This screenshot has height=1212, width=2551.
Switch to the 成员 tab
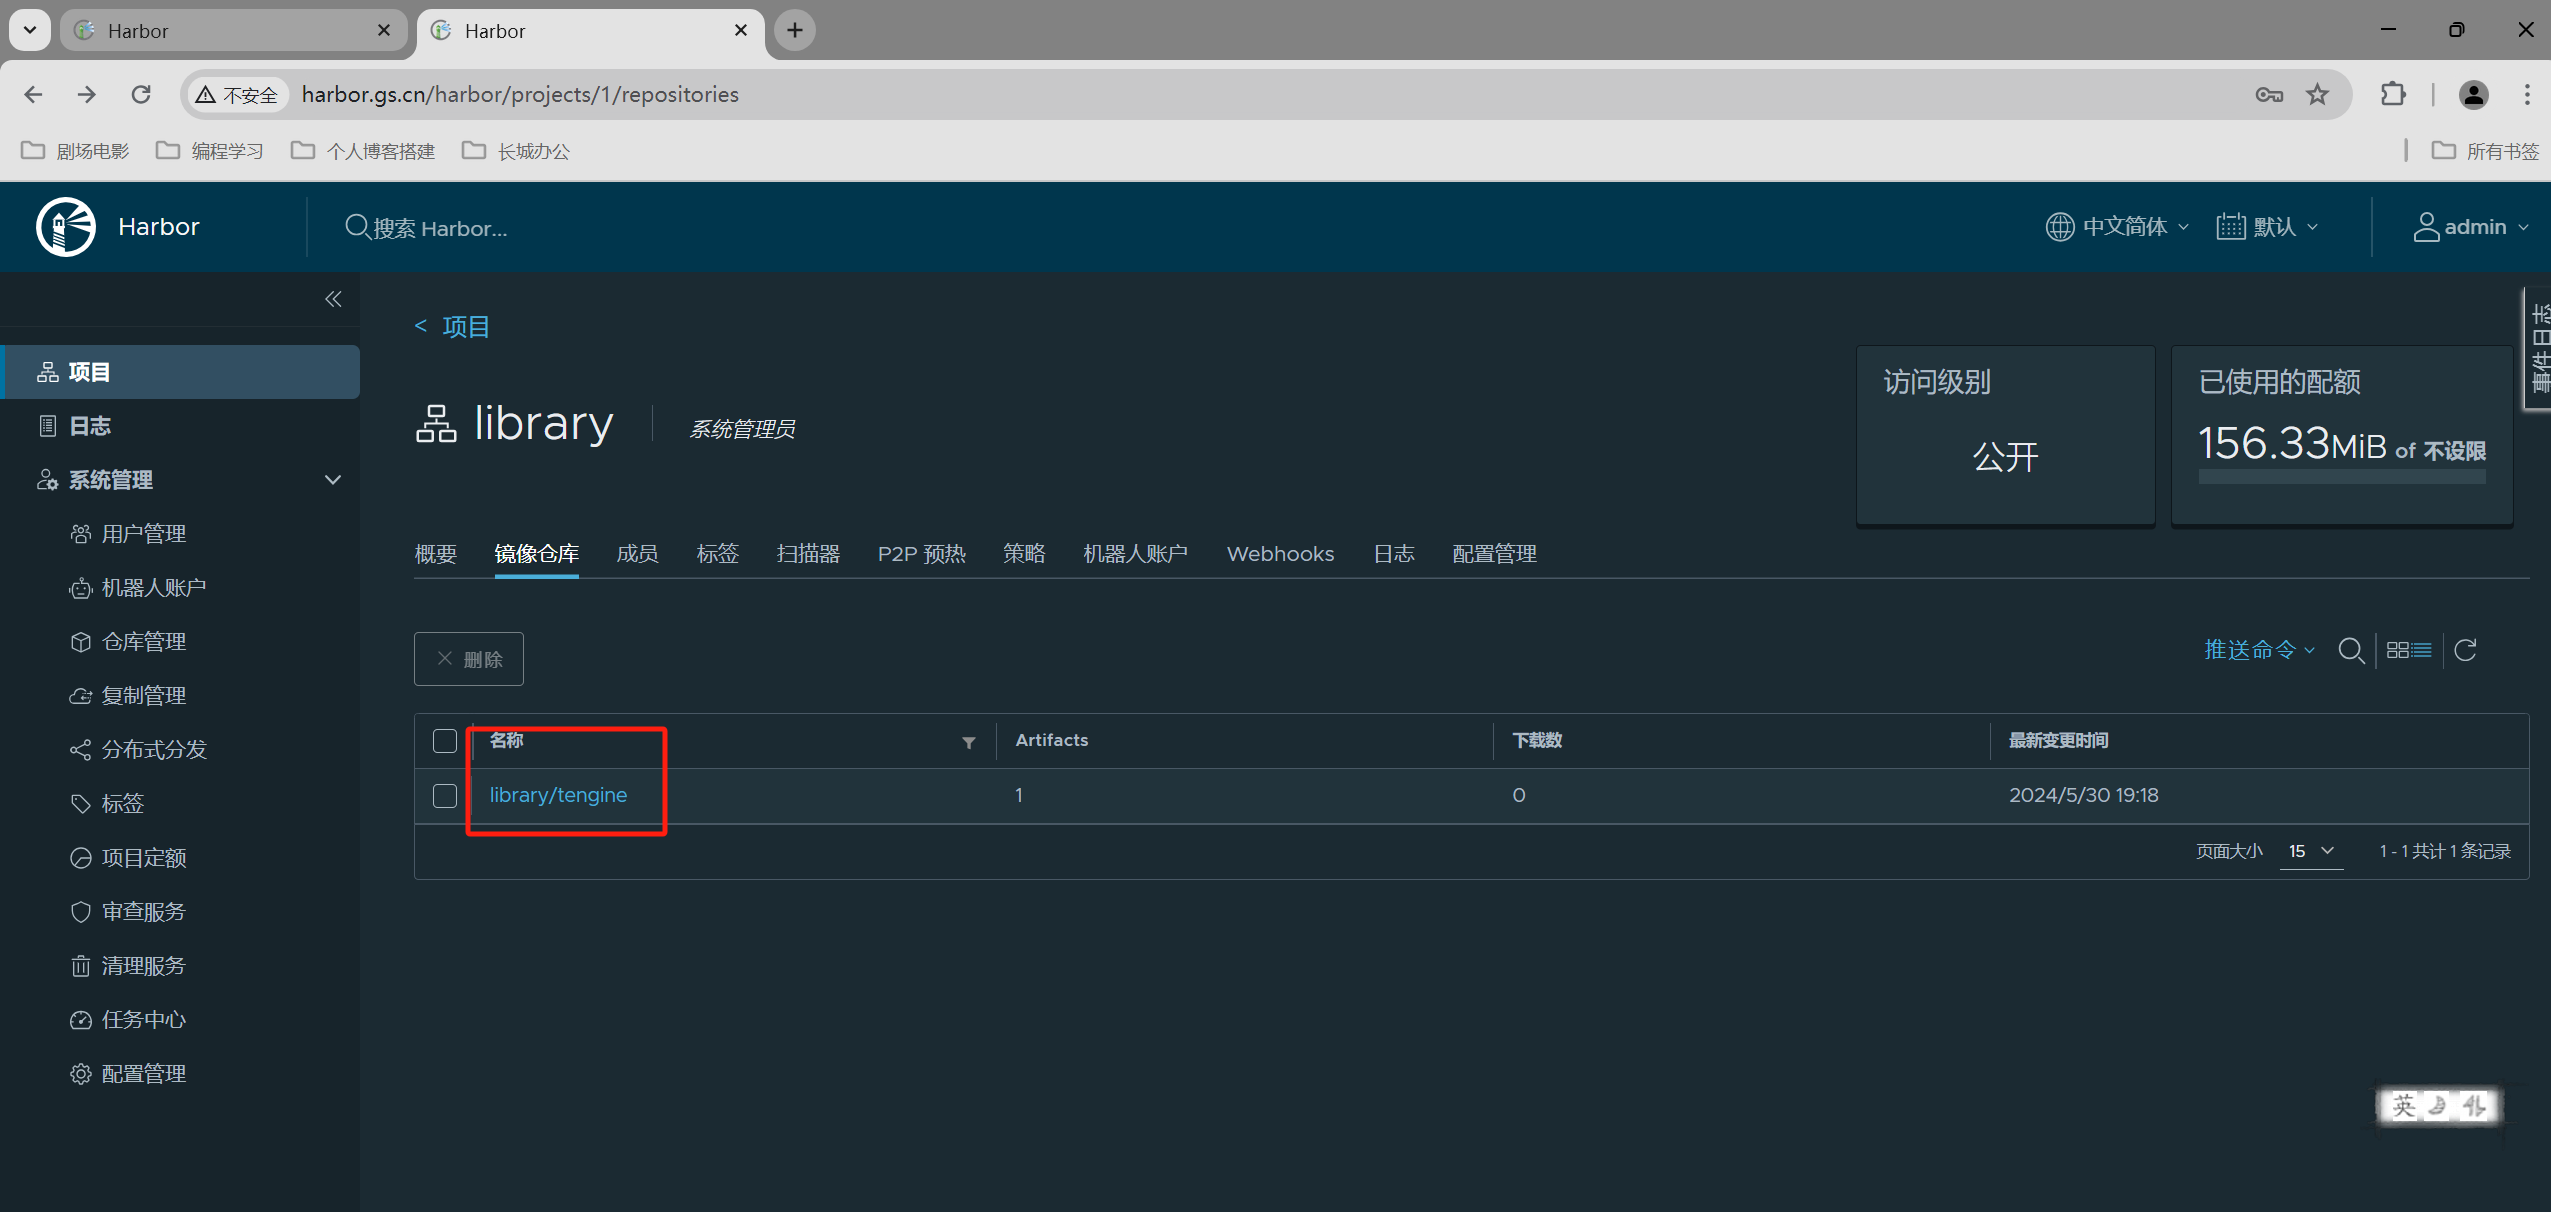[x=638, y=554]
